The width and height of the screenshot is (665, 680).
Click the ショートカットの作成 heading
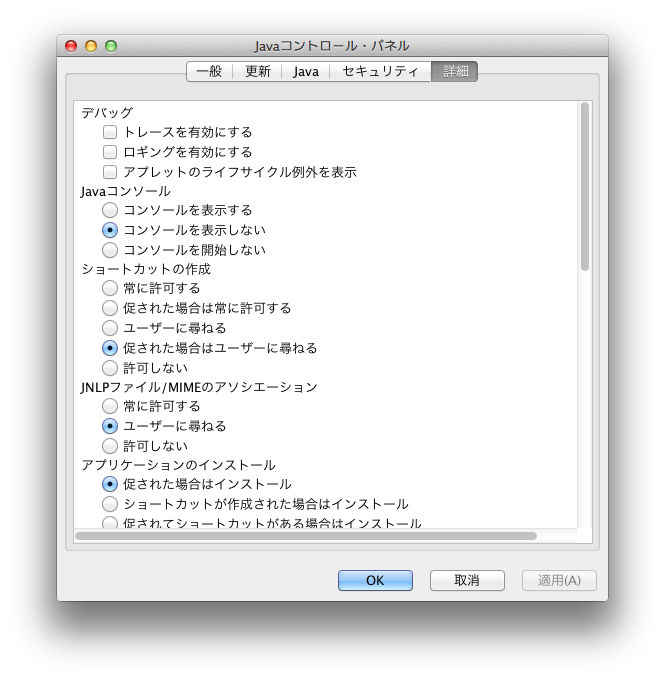[146, 269]
